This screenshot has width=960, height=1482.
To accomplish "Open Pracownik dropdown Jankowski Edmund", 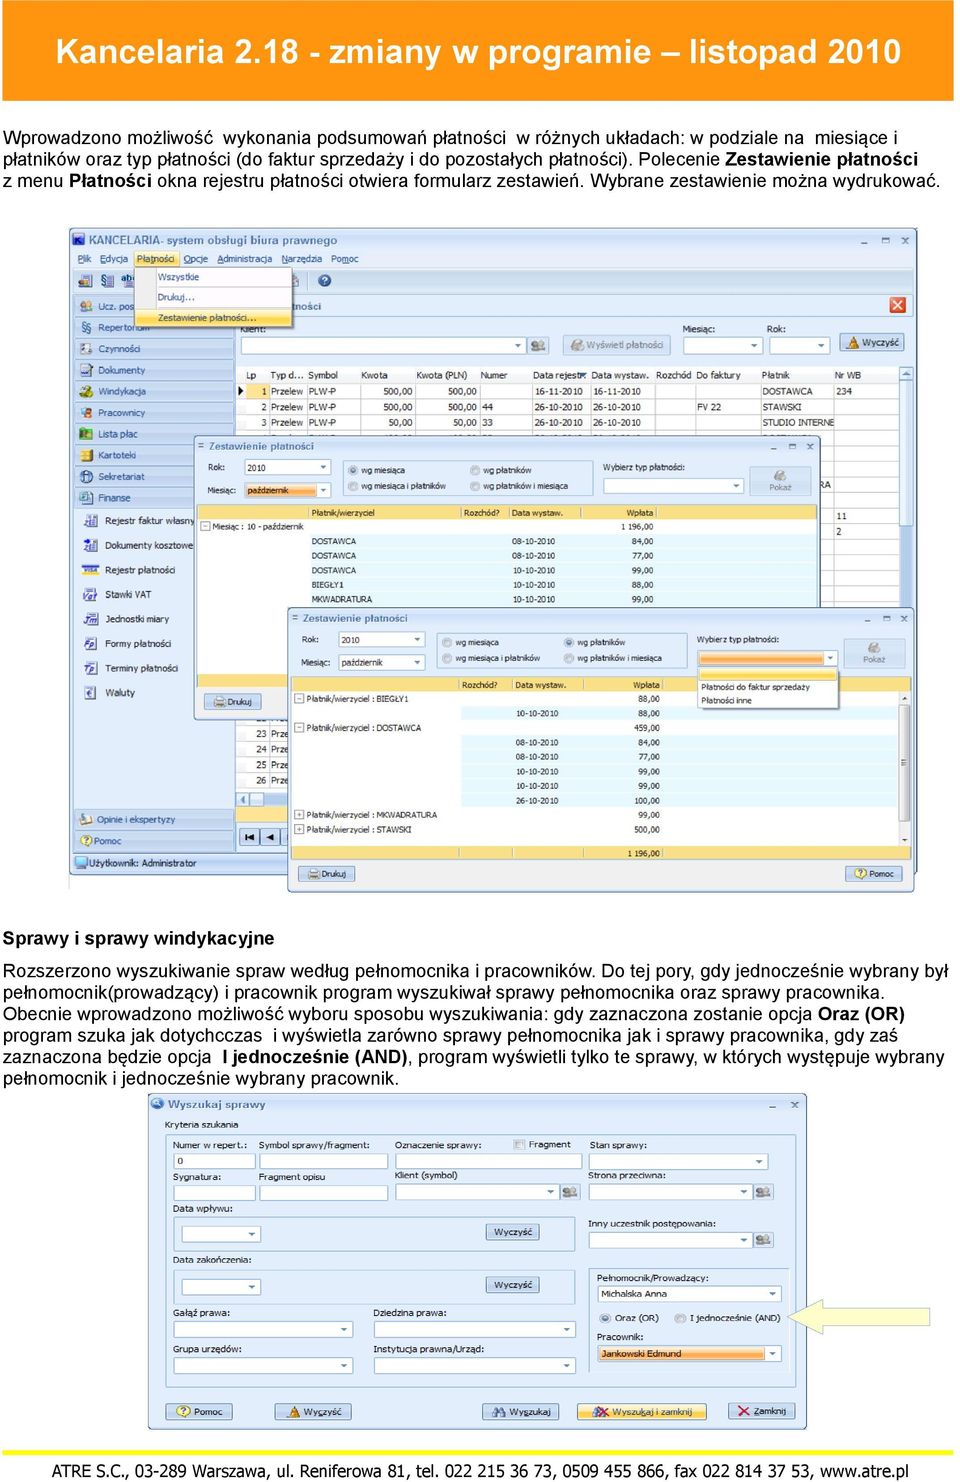I will tap(772, 1354).
